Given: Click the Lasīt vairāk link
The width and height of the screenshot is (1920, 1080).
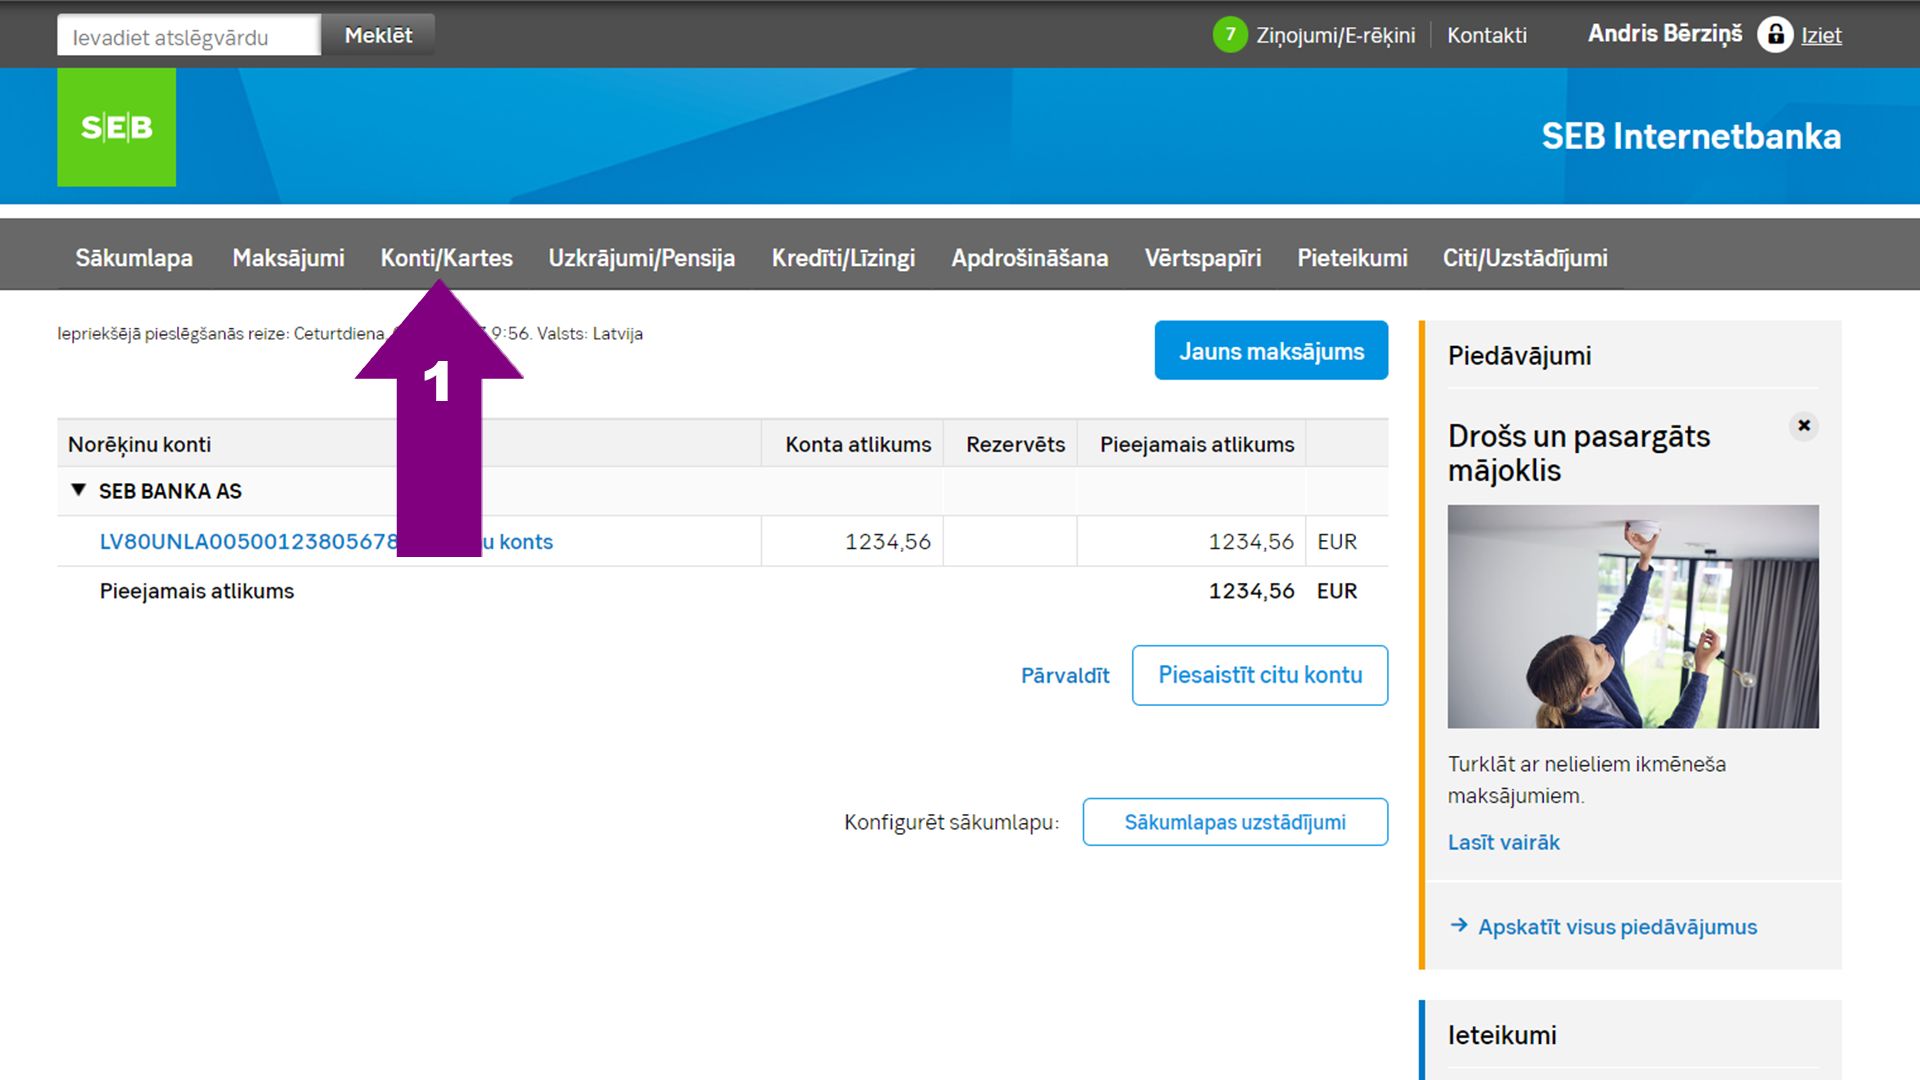Looking at the screenshot, I should pyautogui.click(x=1504, y=842).
